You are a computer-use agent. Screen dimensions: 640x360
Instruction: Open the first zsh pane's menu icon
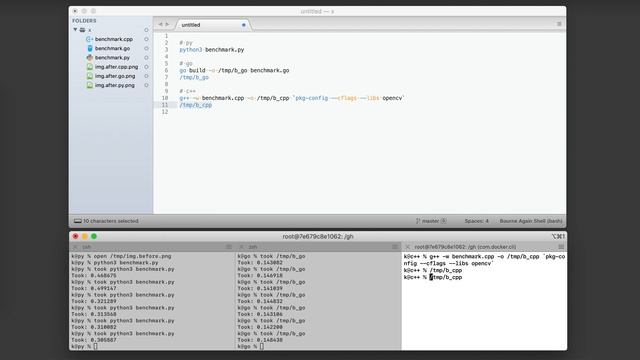[x=229, y=247]
